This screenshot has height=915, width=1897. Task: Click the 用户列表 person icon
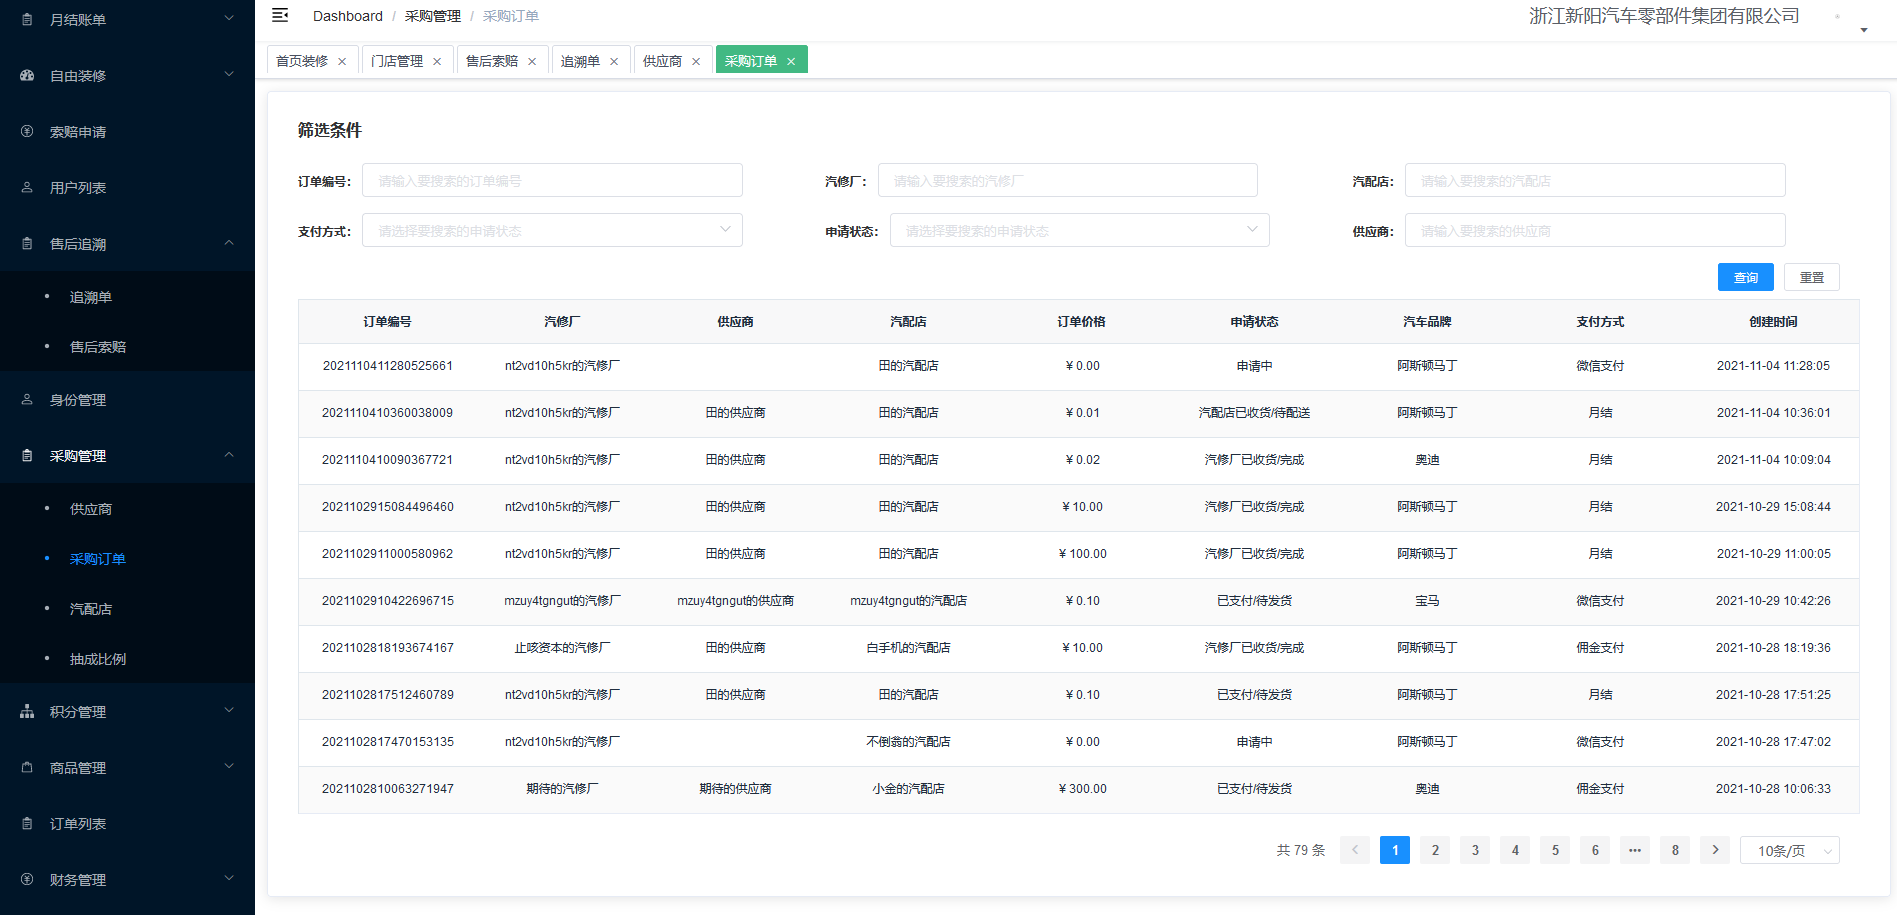(27, 187)
